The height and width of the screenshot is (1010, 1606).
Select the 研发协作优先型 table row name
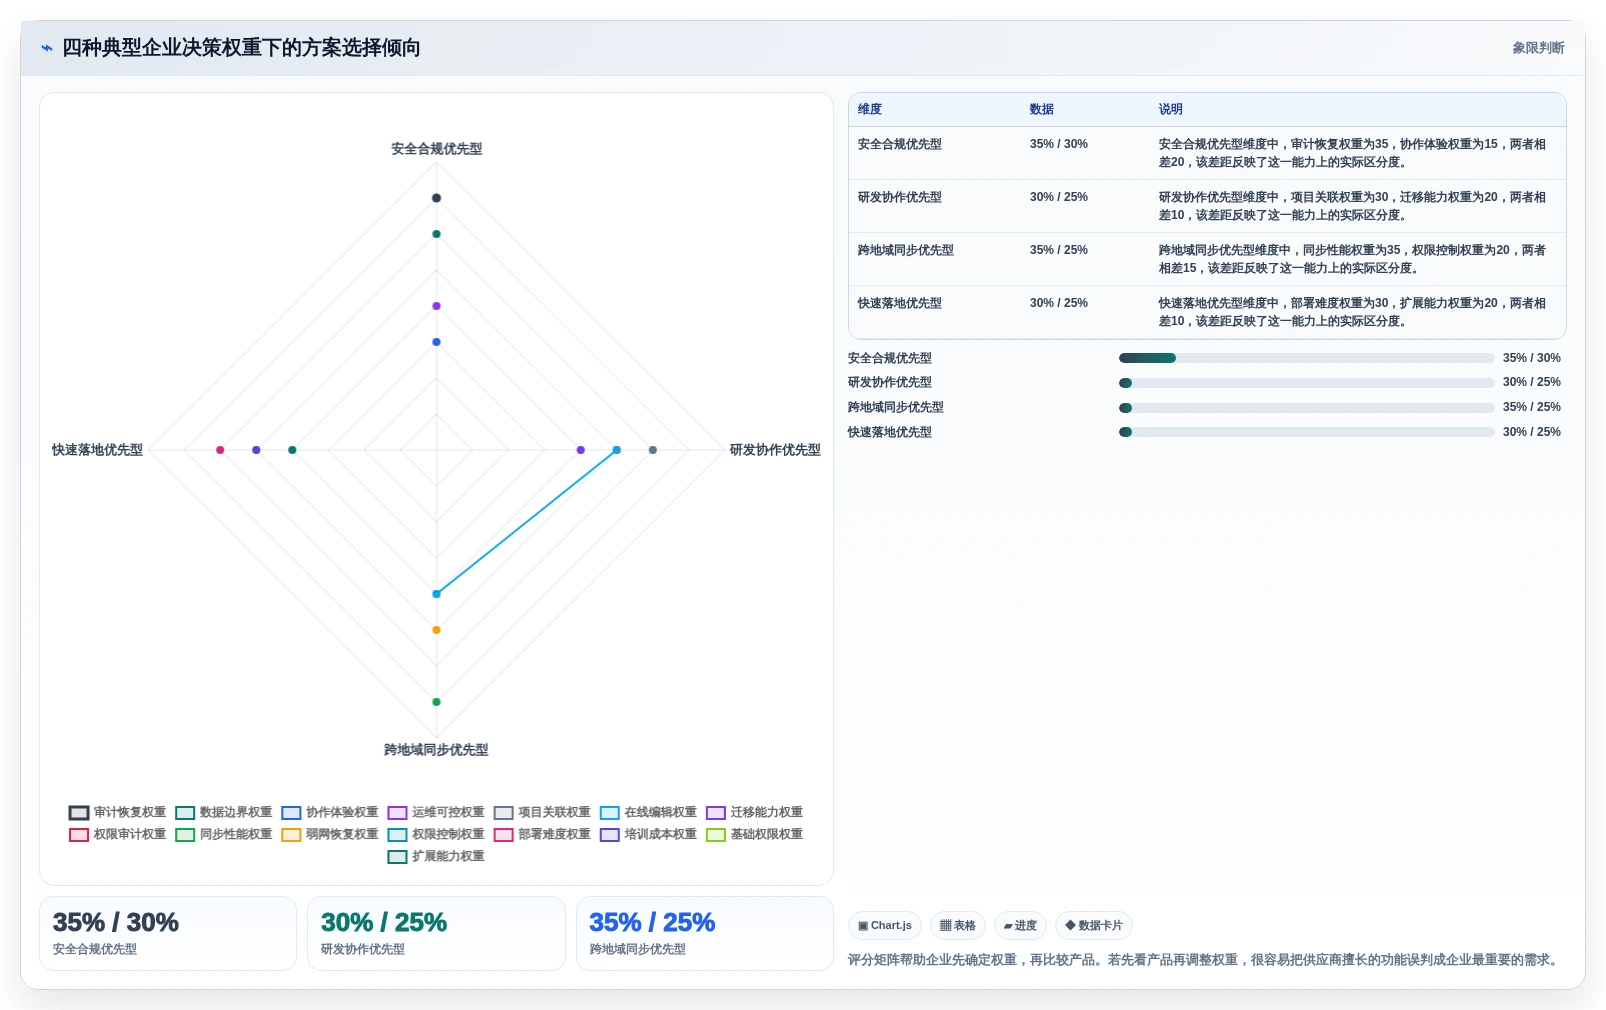pos(900,197)
